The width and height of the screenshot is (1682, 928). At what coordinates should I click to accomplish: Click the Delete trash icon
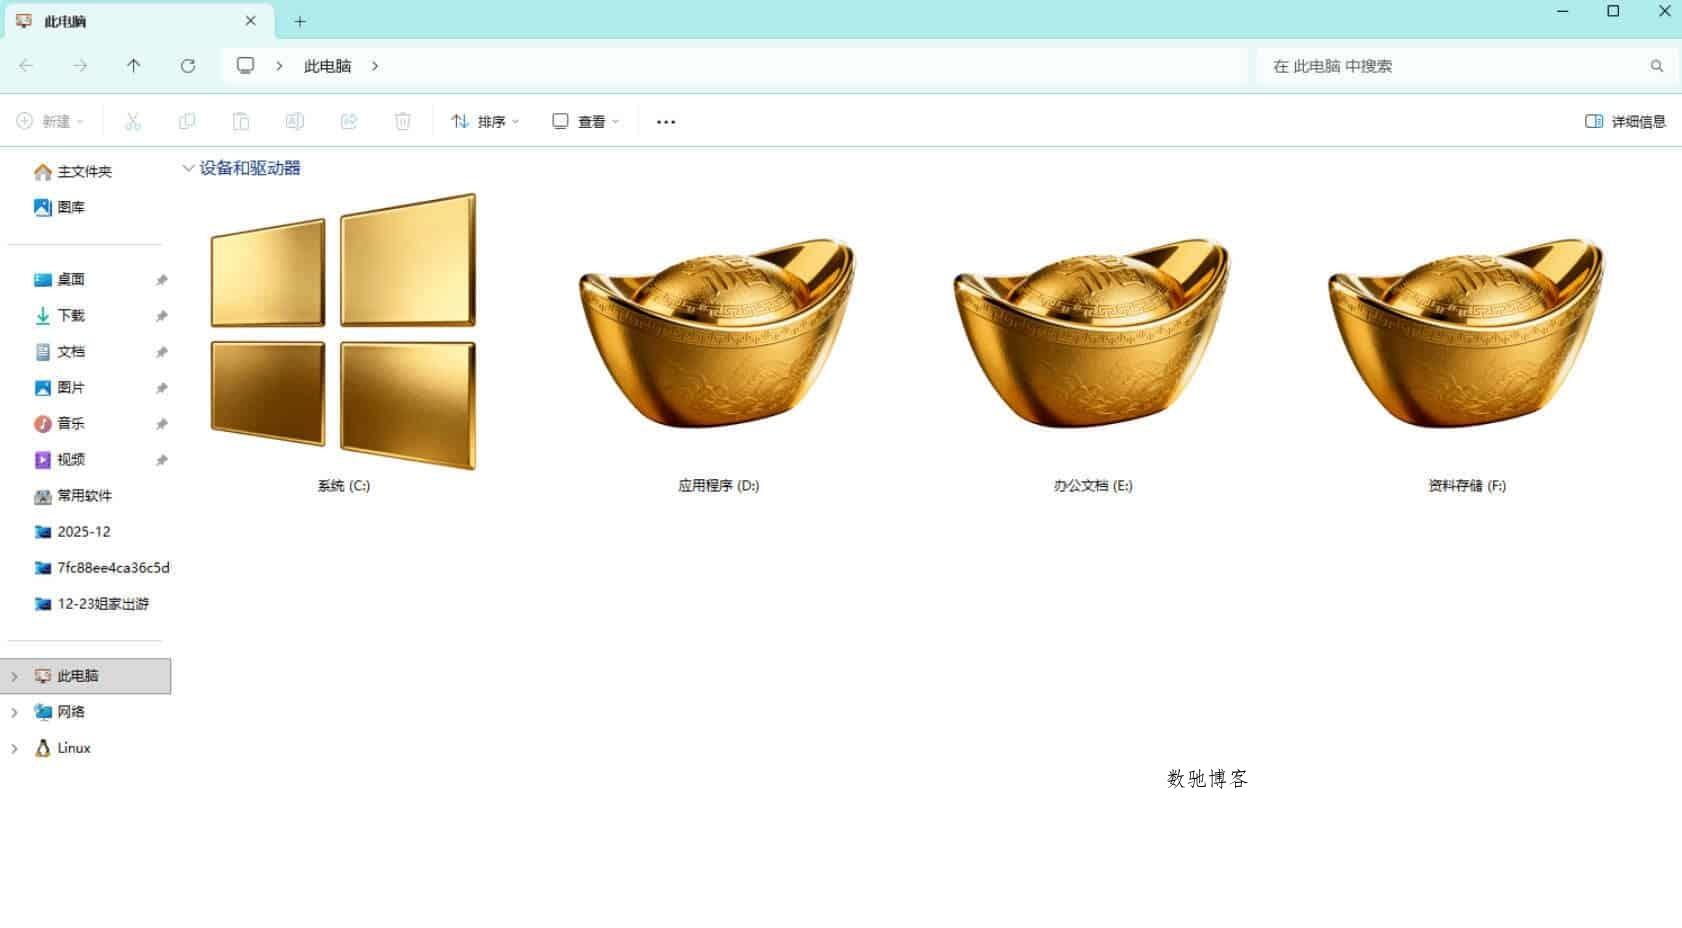pos(402,121)
